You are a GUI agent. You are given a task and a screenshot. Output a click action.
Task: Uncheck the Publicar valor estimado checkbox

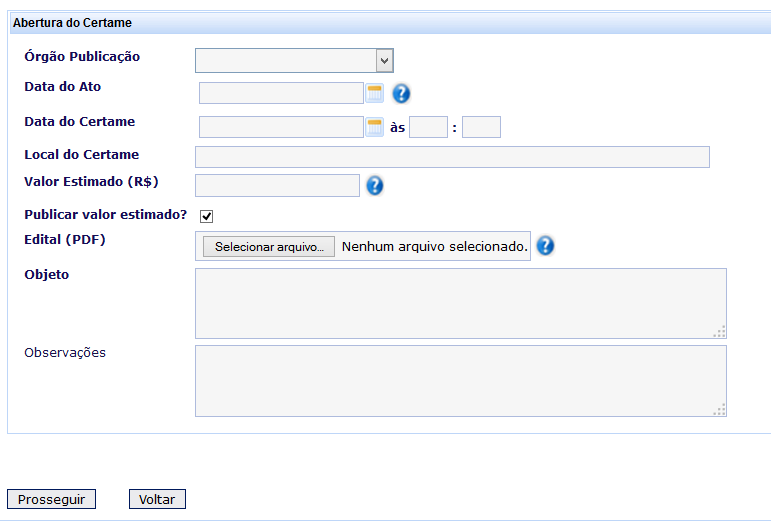[x=207, y=216]
